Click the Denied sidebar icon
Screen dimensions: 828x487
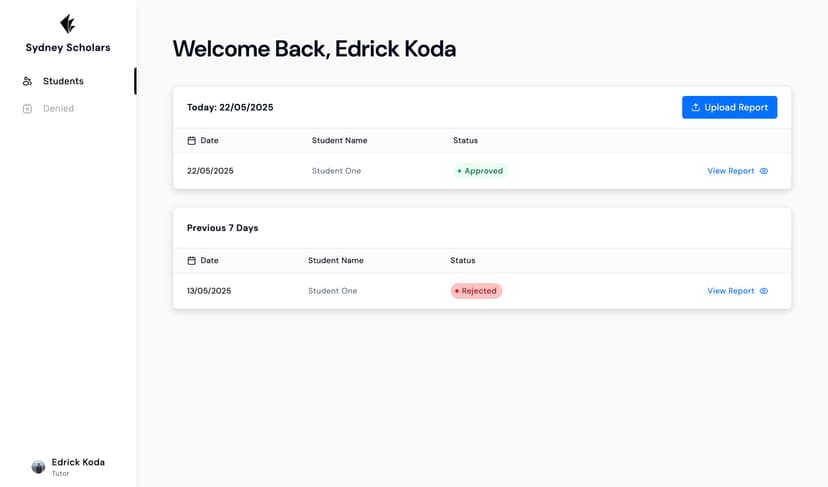[x=27, y=108]
